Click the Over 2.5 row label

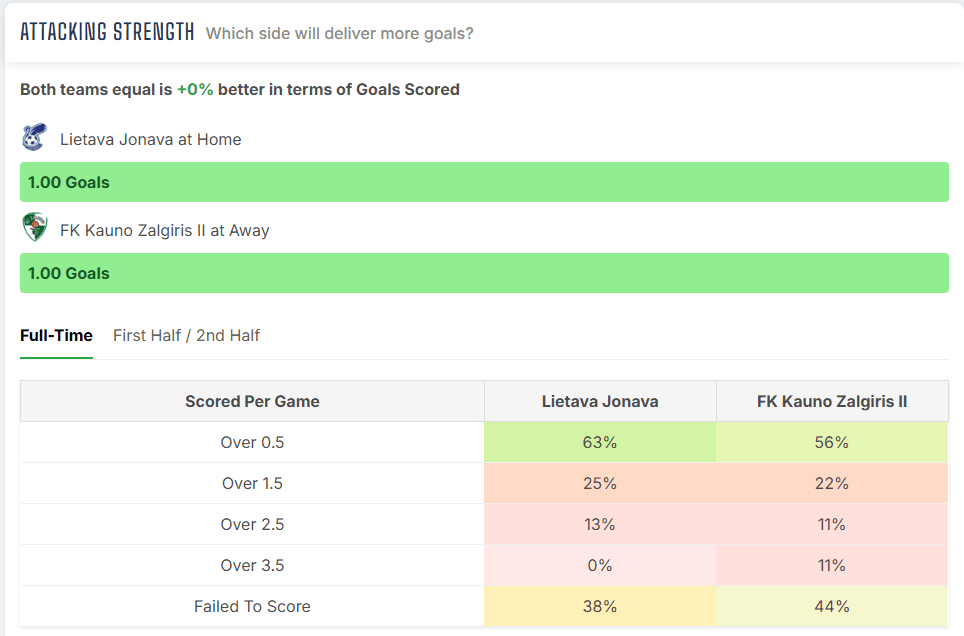(253, 525)
